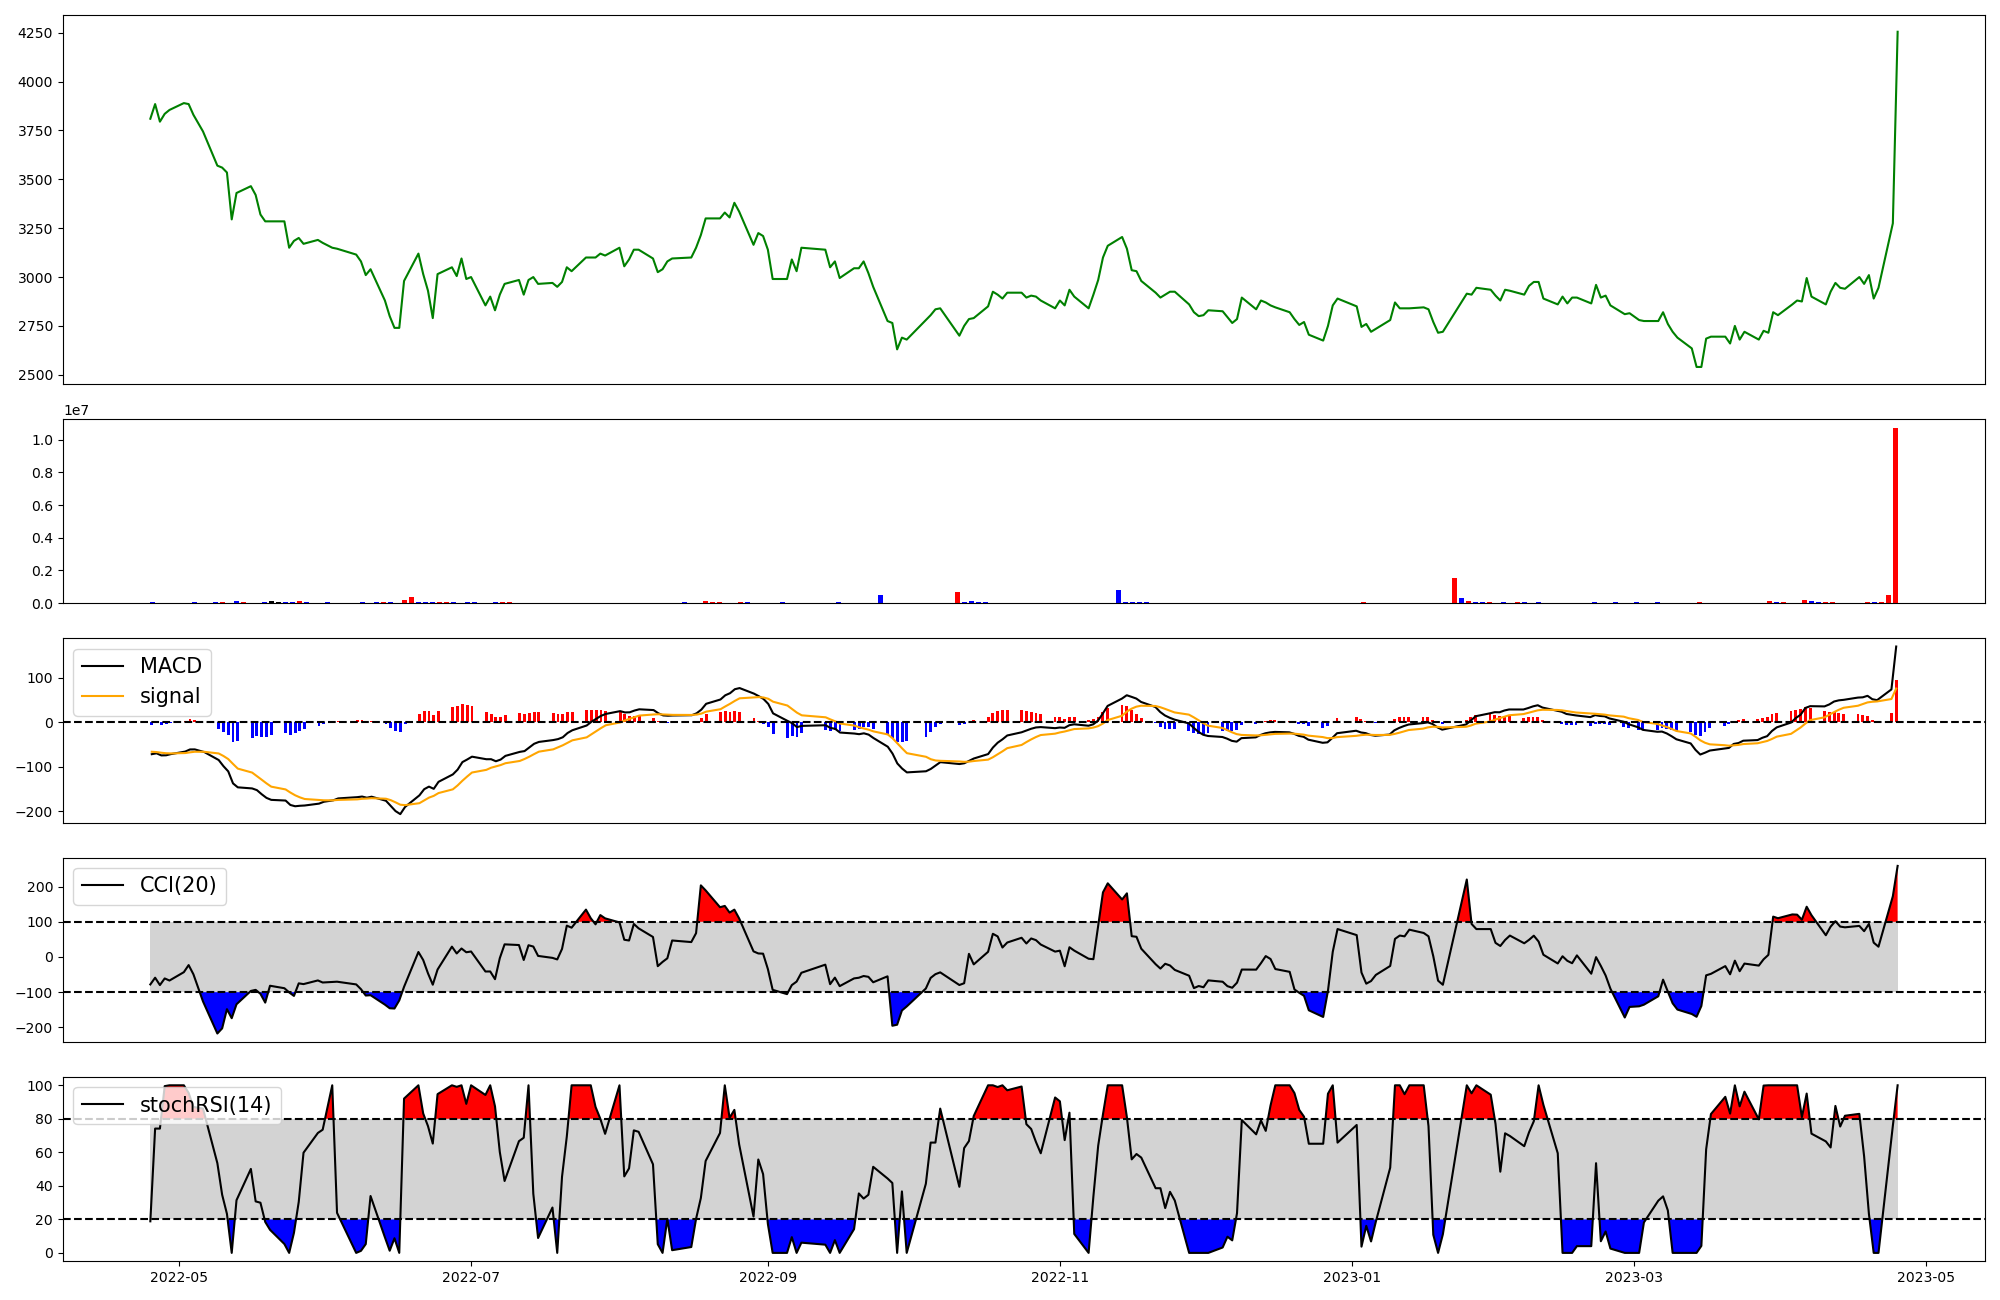Click the 1.0 volume axis tick label
Image resolution: width=2000 pixels, height=1300 pixels.
click(x=41, y=441)
